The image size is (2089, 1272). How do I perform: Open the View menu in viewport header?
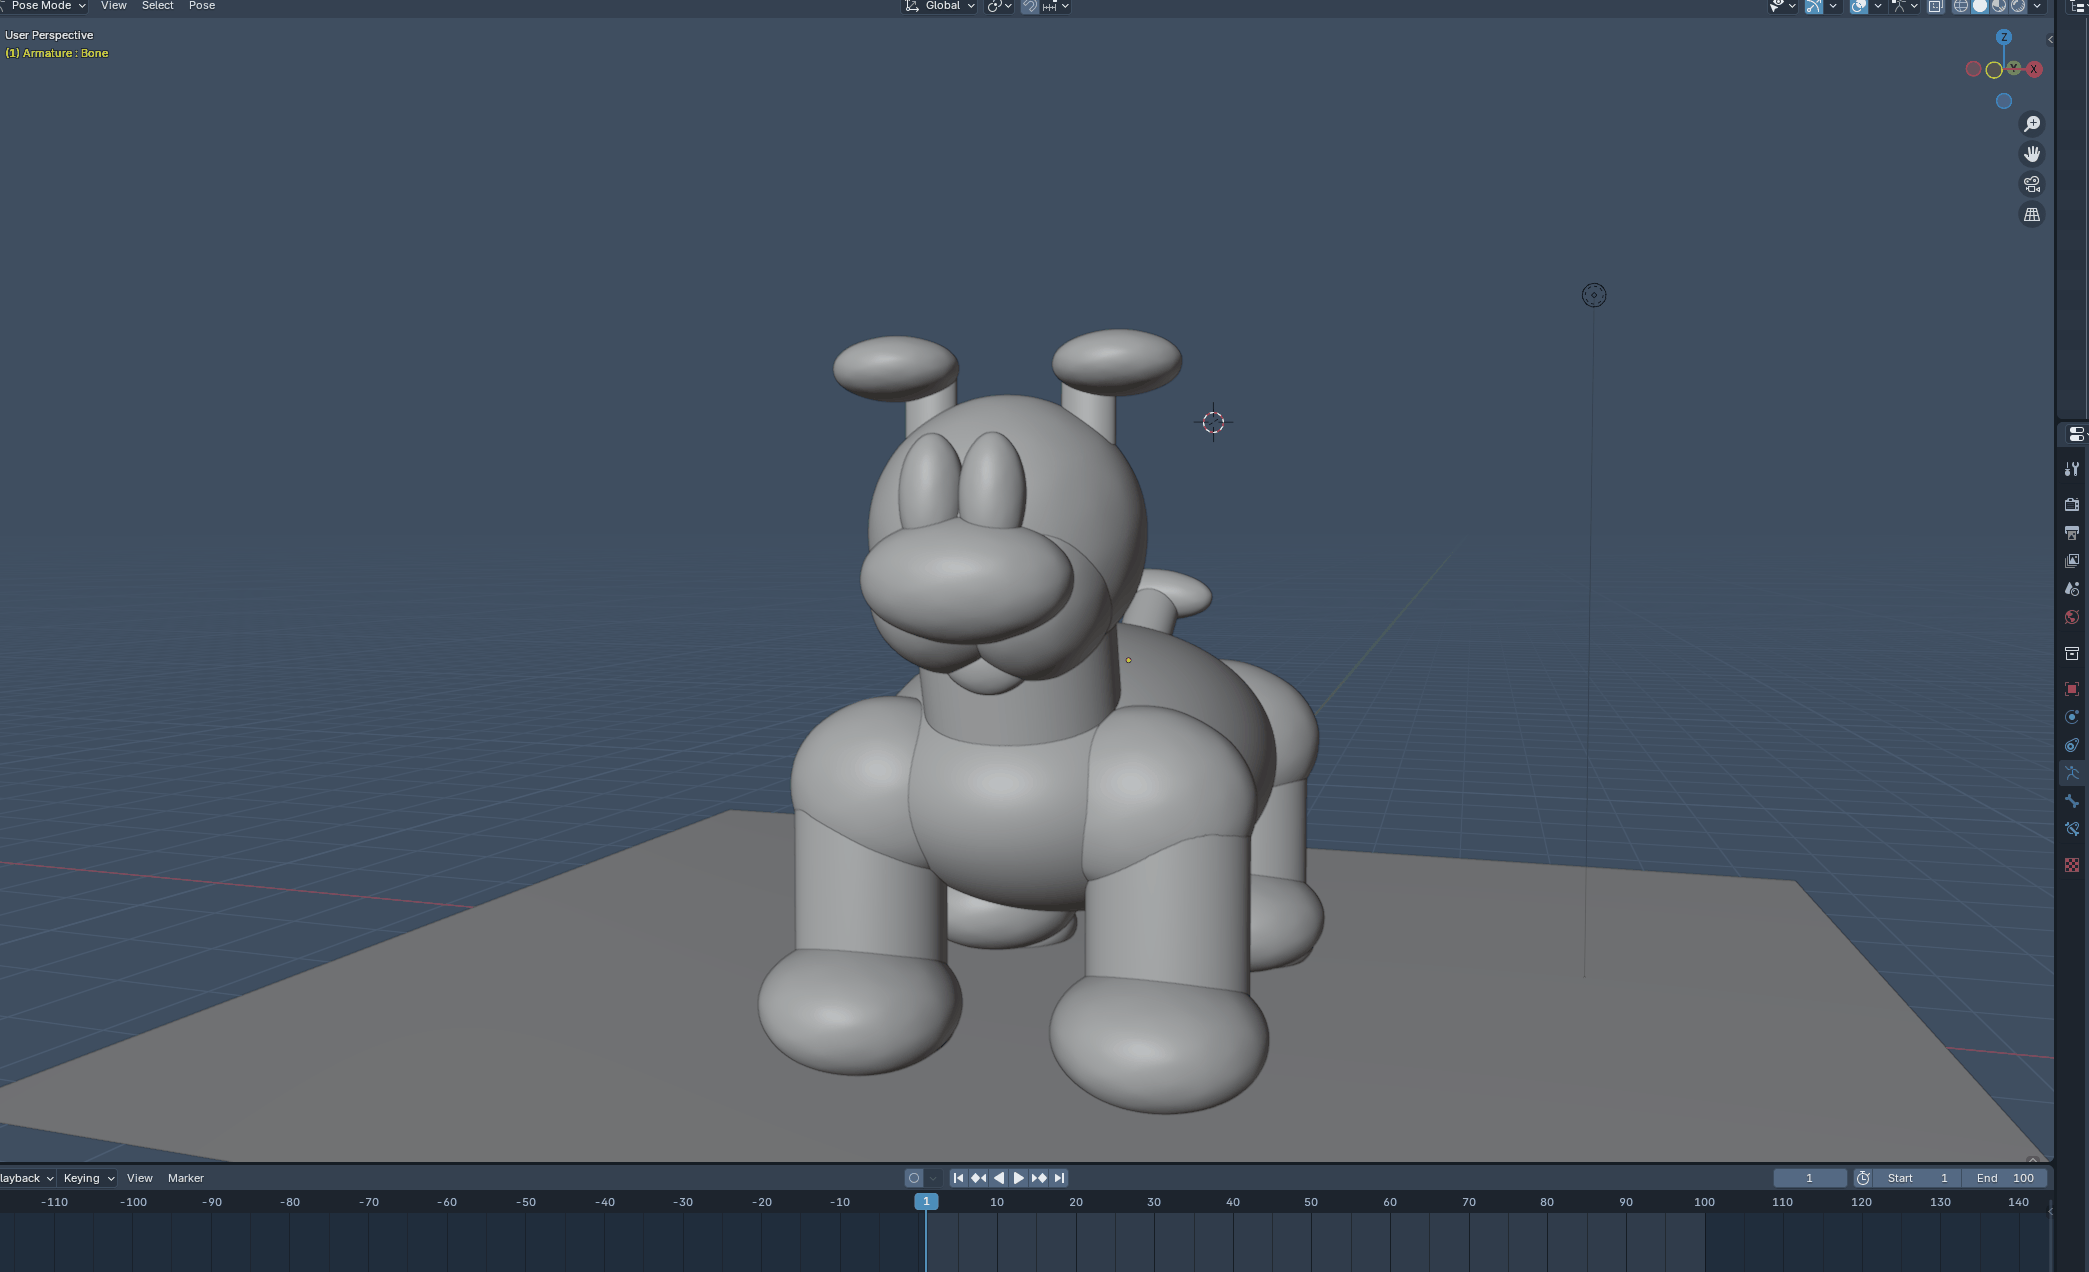pyautogui.click(x=114, y=6)
